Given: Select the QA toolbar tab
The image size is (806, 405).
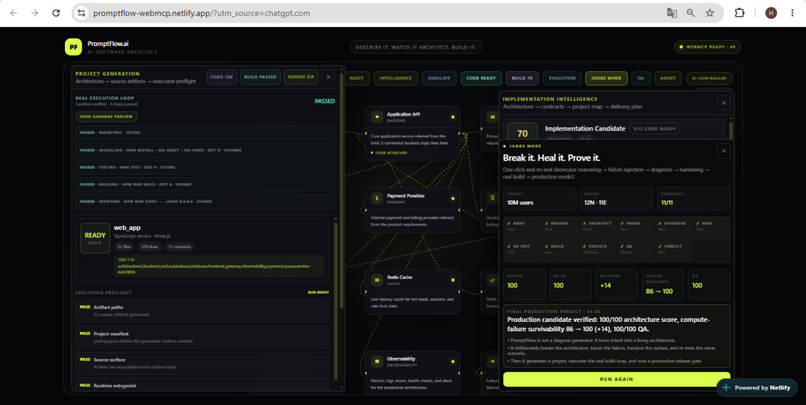Looking at the screenshot, I should click(640, 78).
